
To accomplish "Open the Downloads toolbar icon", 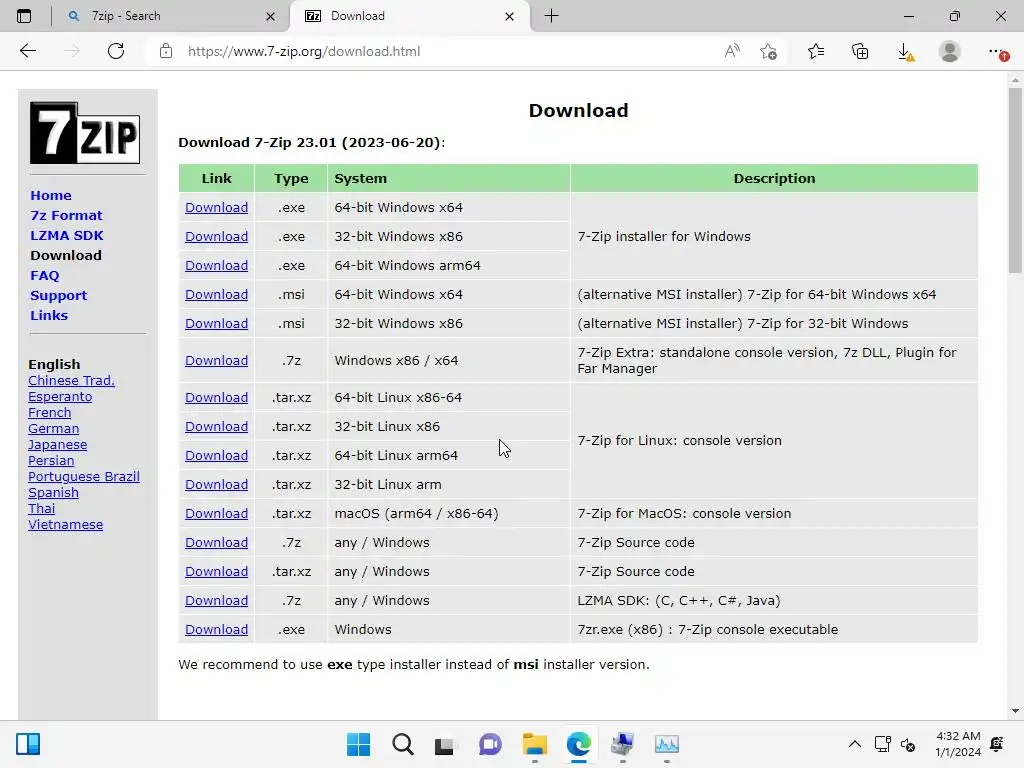I will [905, 51].
